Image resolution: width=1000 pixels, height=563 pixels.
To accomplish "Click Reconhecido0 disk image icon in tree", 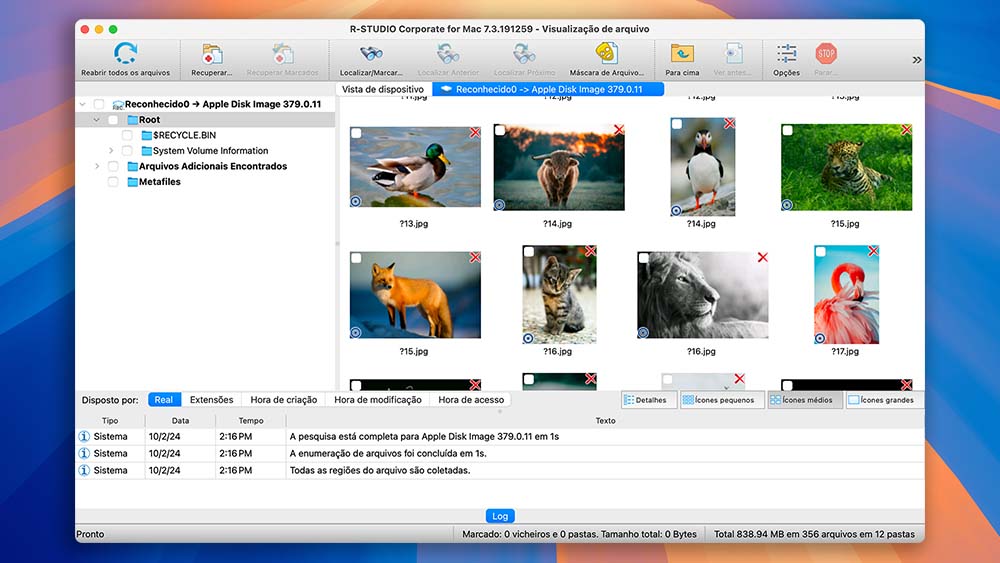I will (118, 105).
